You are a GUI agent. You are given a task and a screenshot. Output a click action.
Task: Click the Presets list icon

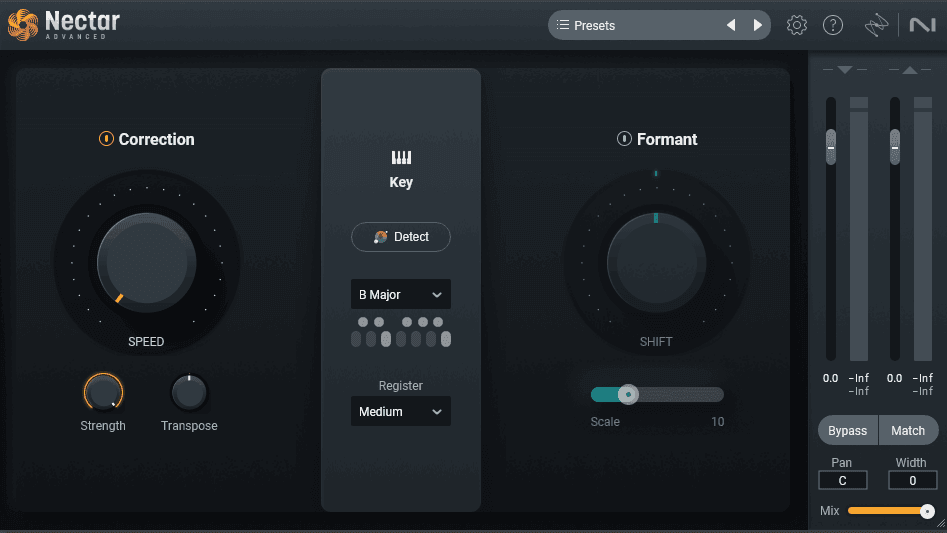563,25
